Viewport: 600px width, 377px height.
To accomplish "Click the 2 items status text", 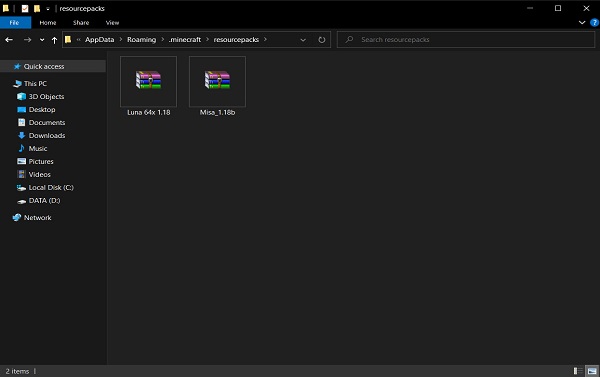I will (x=17, y=371).
